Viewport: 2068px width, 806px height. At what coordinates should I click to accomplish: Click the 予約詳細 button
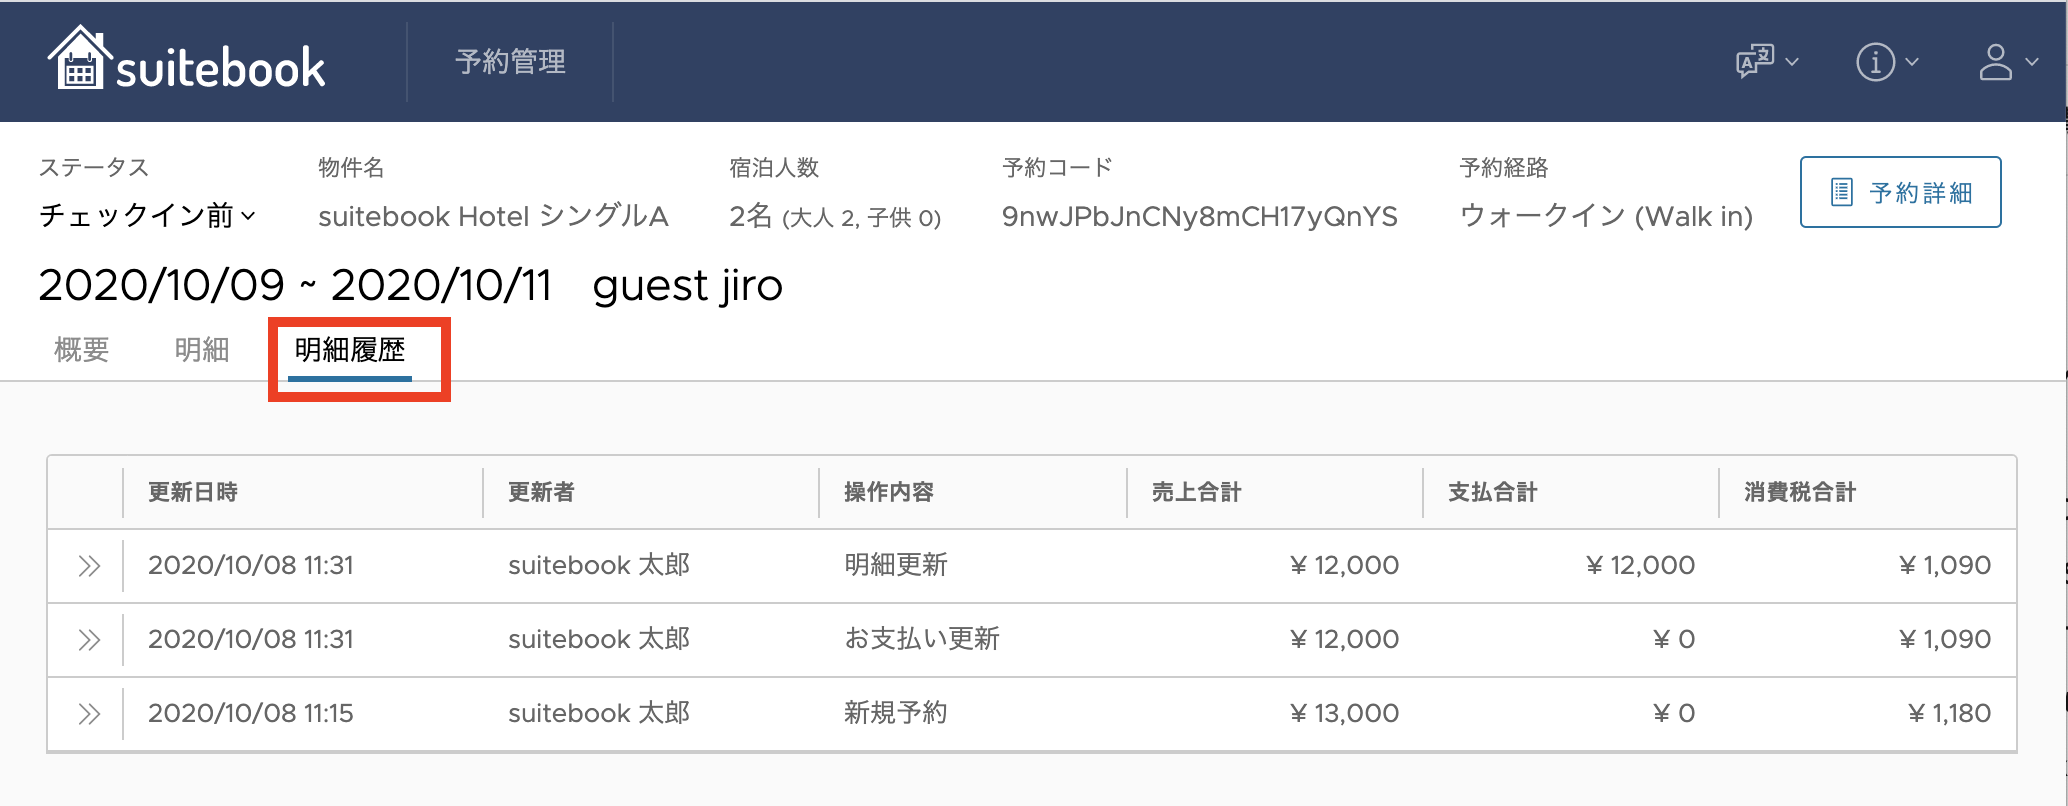point(1900,192)
